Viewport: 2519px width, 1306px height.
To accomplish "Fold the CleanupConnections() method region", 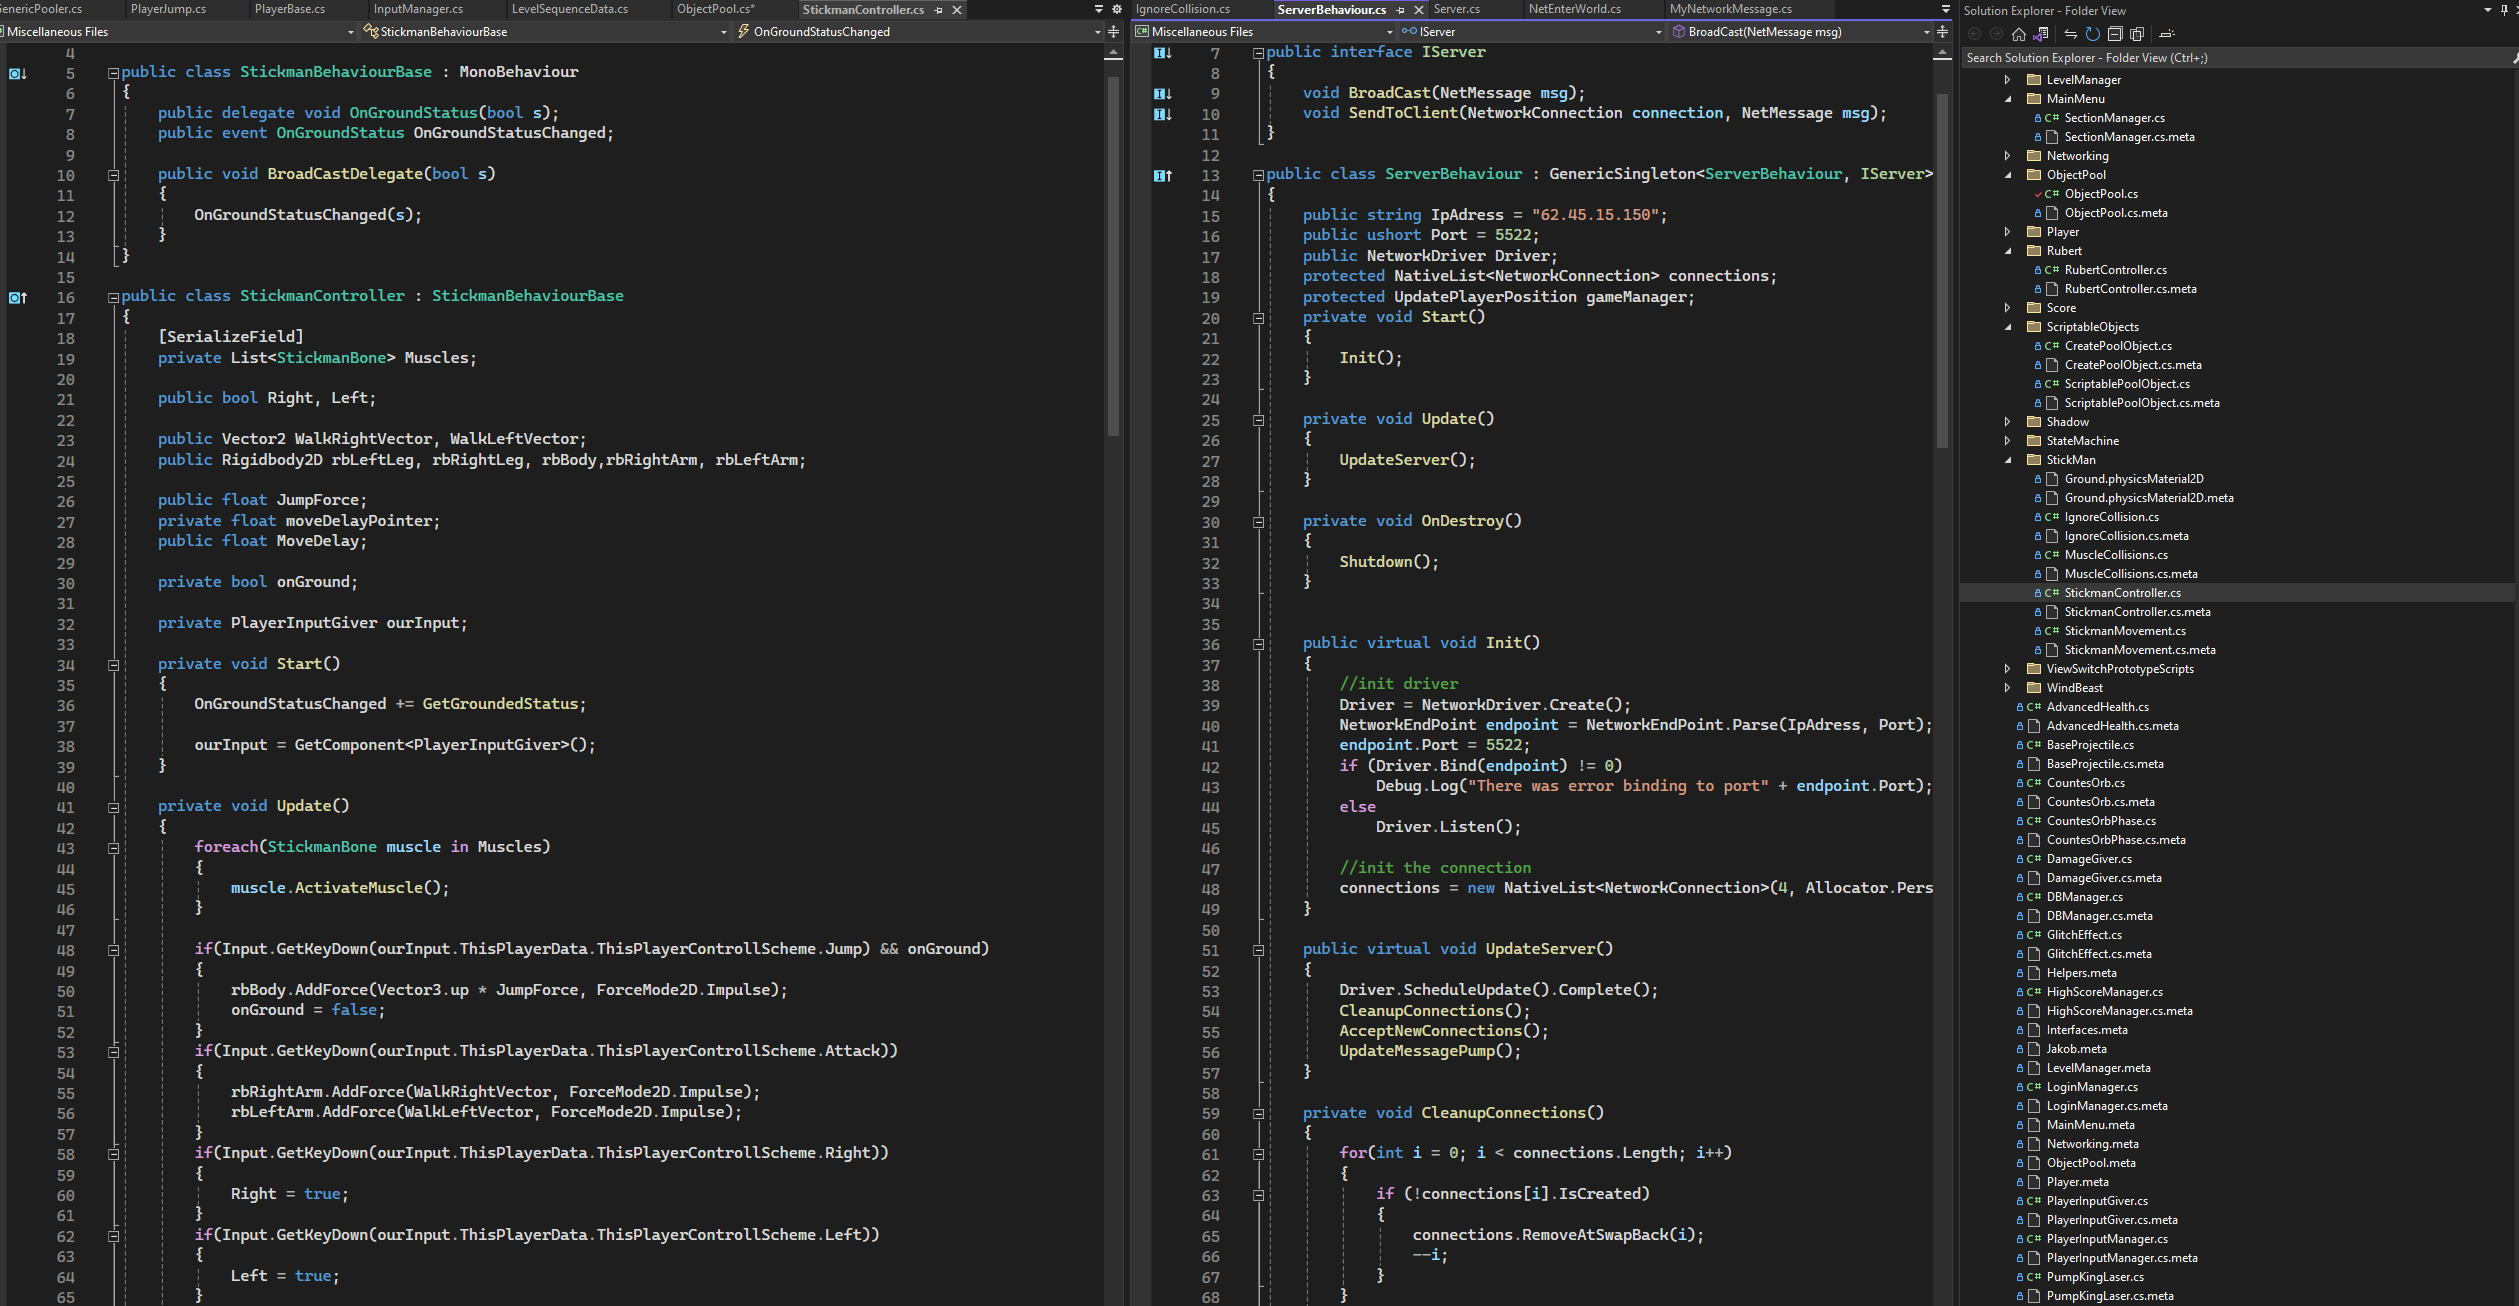I will pos(1258,1113).
